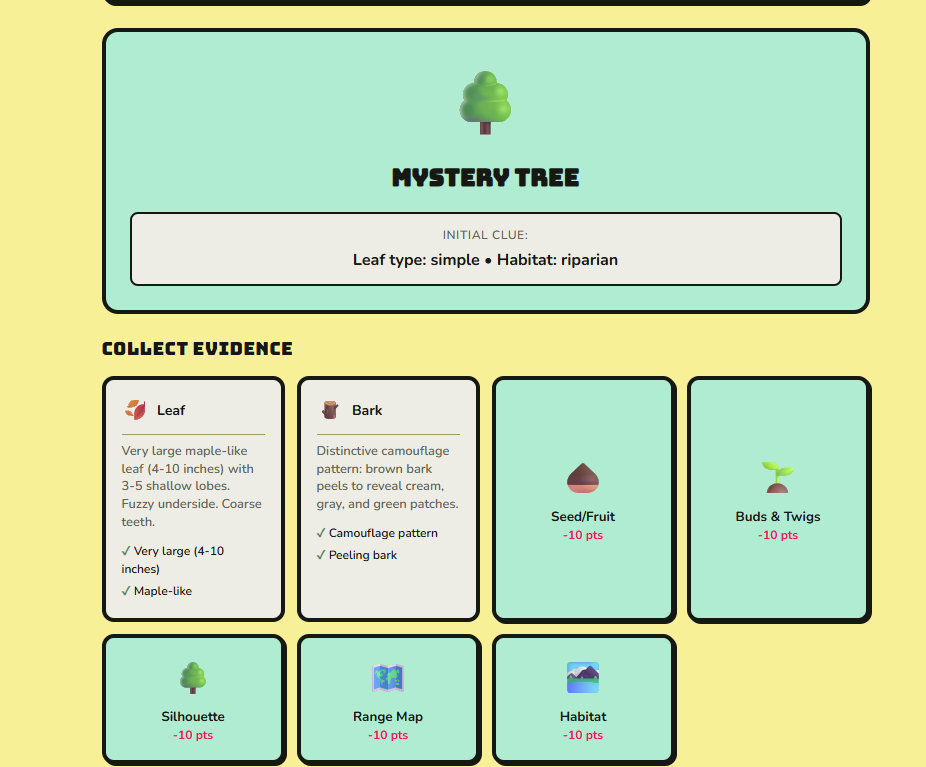Click the seedling Buds & Twigs icon
Viewport: 926px width, 767px height.
[777, 477]
